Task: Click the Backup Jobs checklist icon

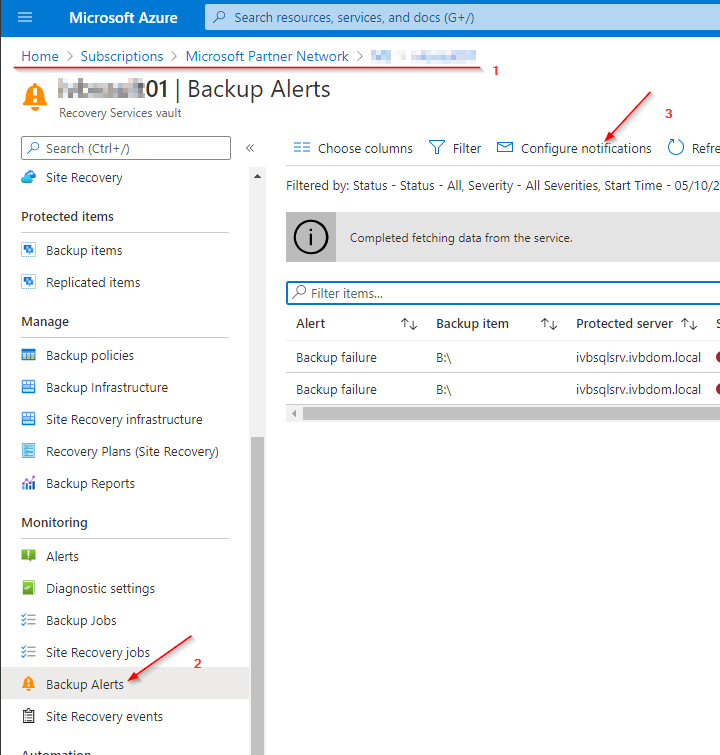Action: click(28, 620)
